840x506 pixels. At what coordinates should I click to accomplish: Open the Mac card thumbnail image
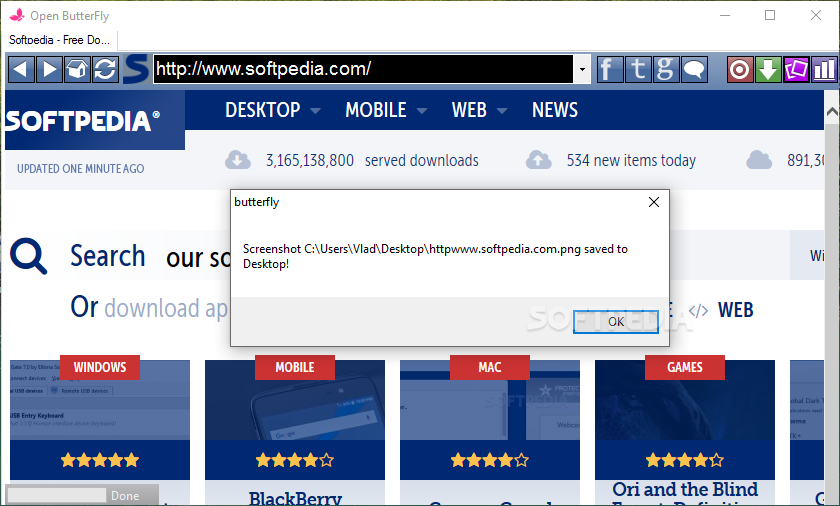490,401
